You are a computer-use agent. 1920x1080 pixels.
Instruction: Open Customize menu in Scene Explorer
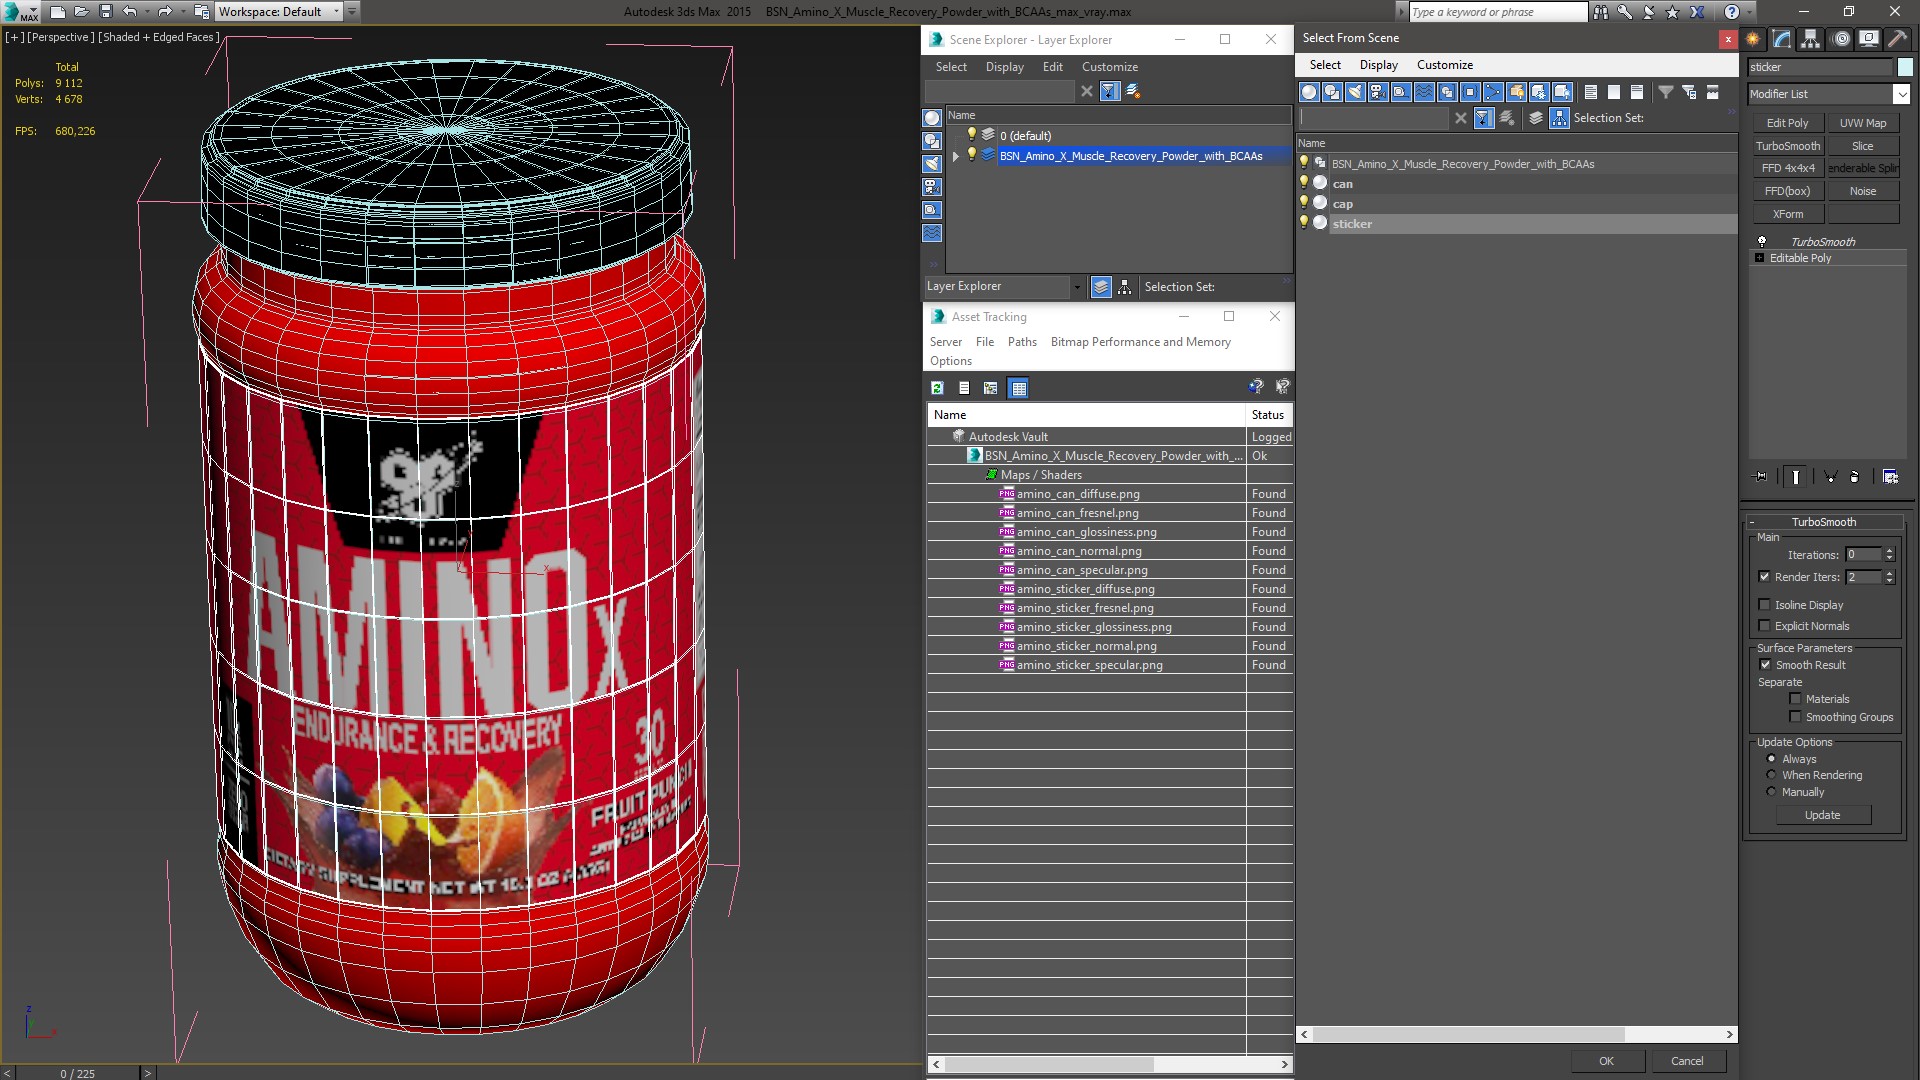[1109, 67]
